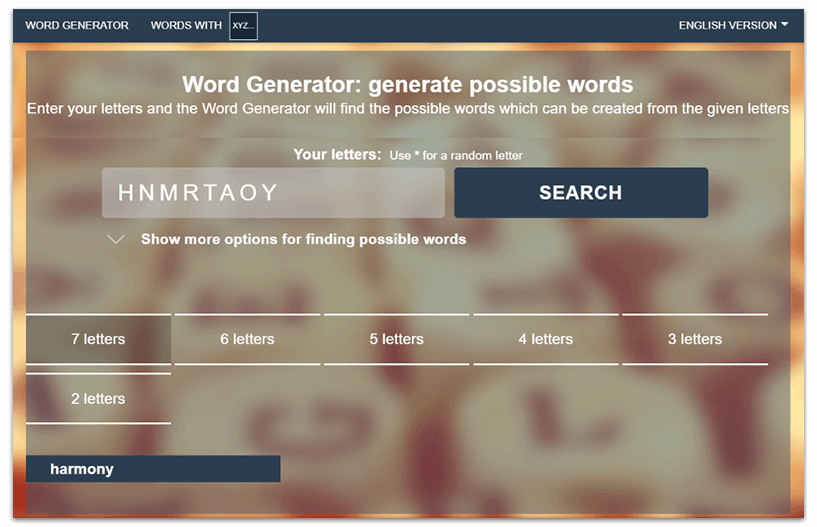
Task: Focus the letters input field with HNMRTAOY
Action: [x=273, y=192]
